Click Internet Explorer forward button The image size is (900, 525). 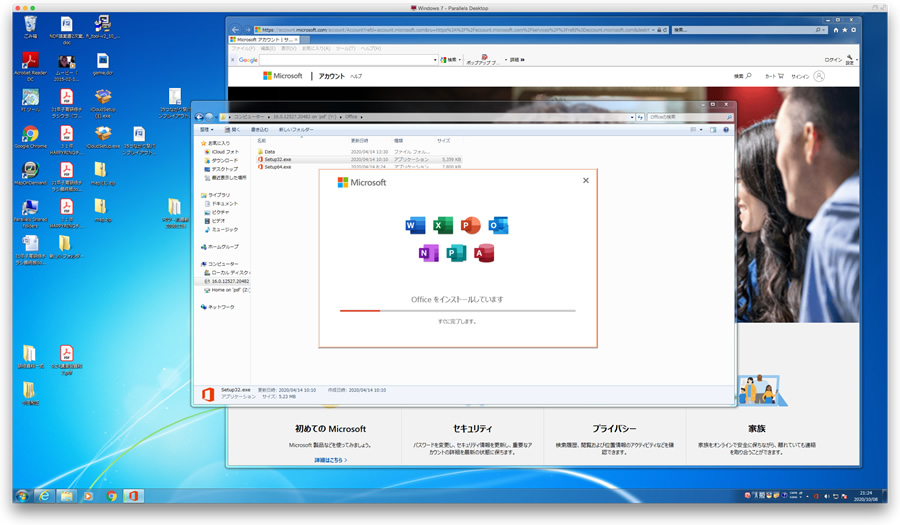click(x=247, y=29)
